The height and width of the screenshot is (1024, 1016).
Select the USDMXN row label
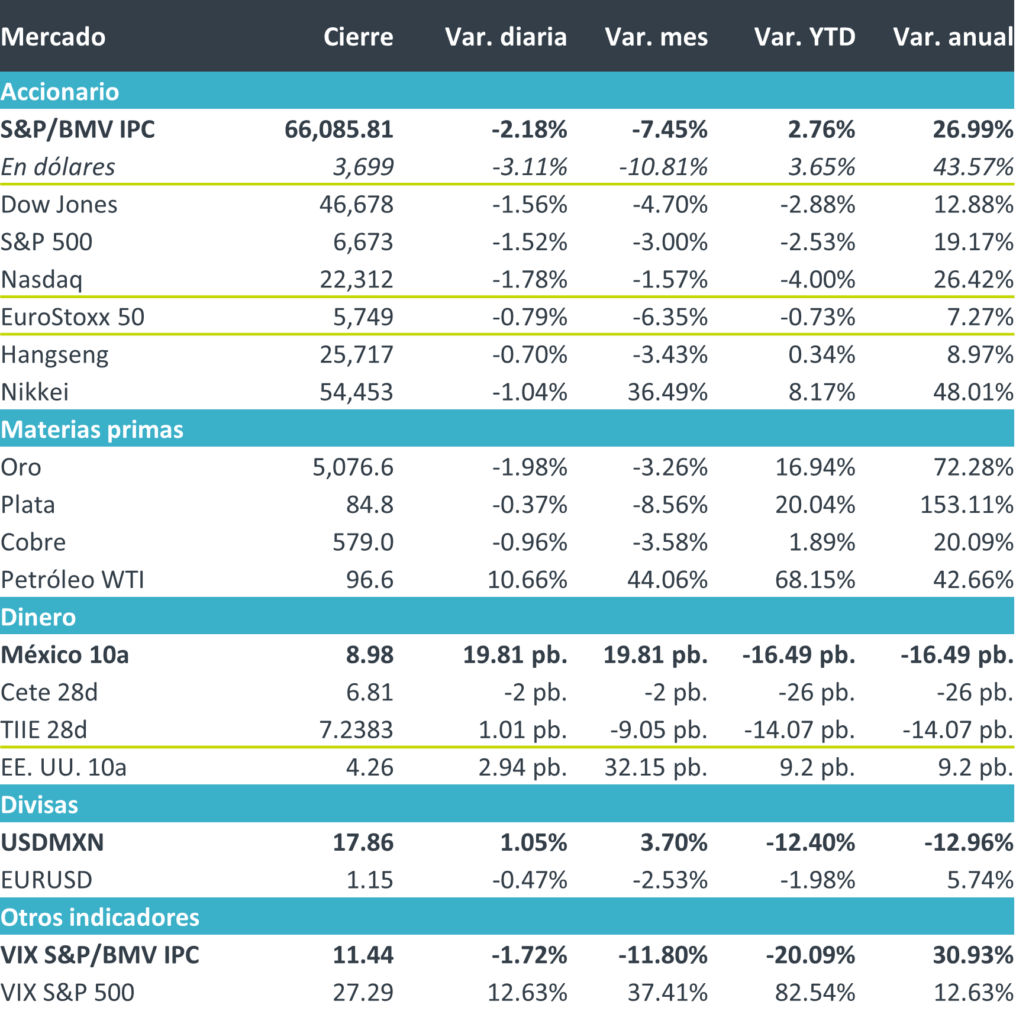point(53,842)
